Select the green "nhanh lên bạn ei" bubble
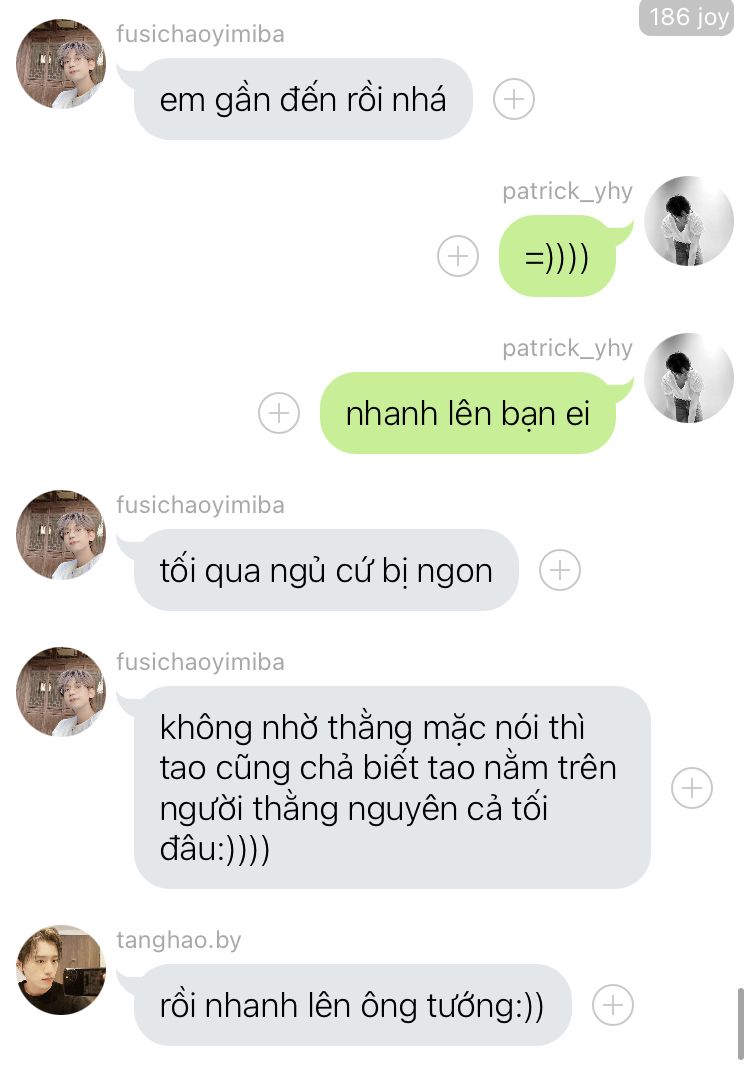The width and height of the screenshot is (750, 1065). [467, 413]
